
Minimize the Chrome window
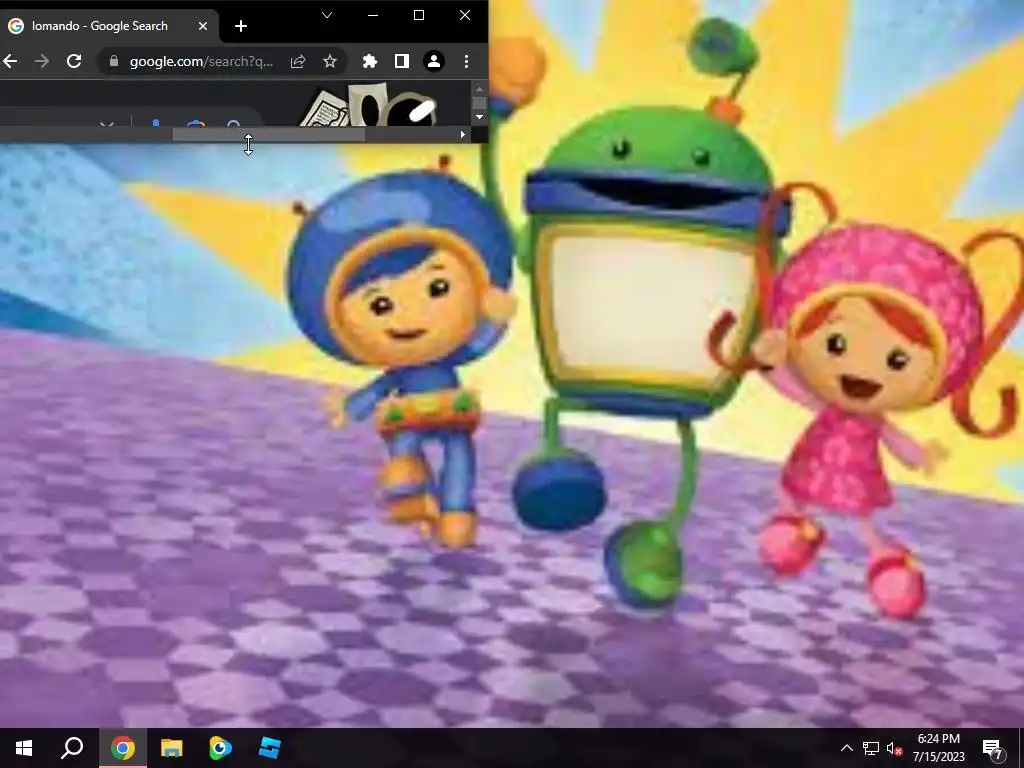click(x=373, y=15)
